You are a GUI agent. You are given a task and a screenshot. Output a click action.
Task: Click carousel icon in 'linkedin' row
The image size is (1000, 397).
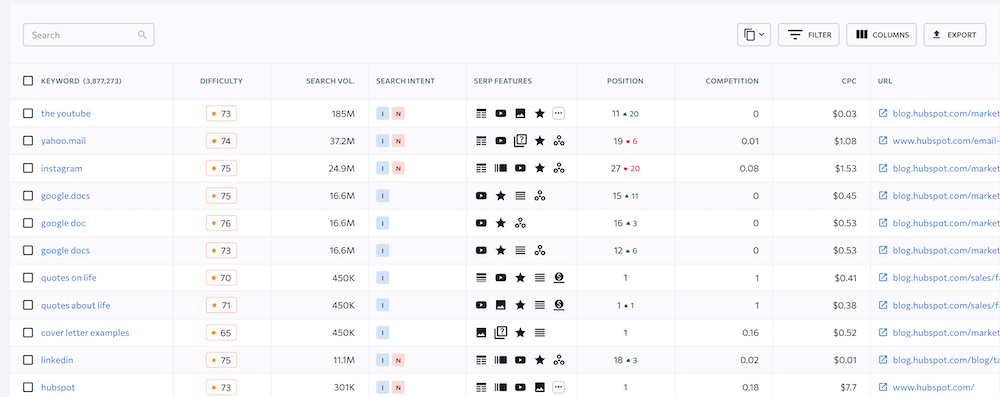(501, 360)
